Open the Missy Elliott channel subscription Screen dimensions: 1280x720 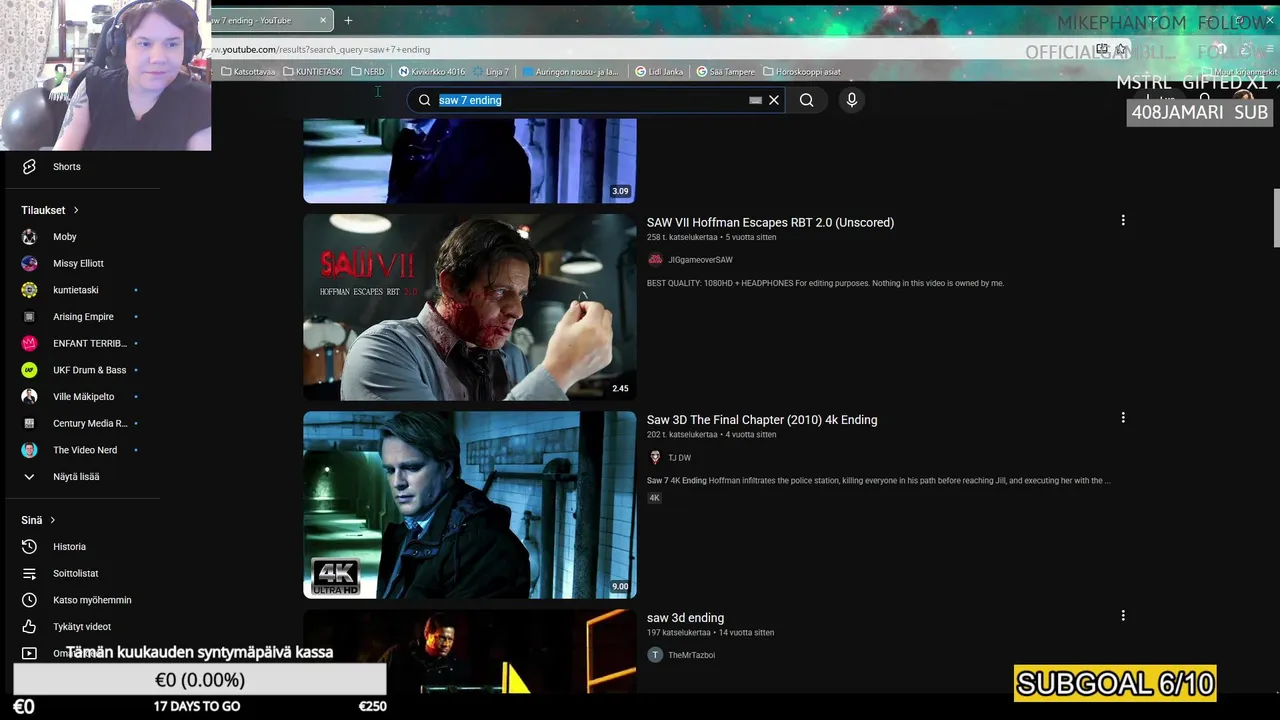click(x=78, y=263)
